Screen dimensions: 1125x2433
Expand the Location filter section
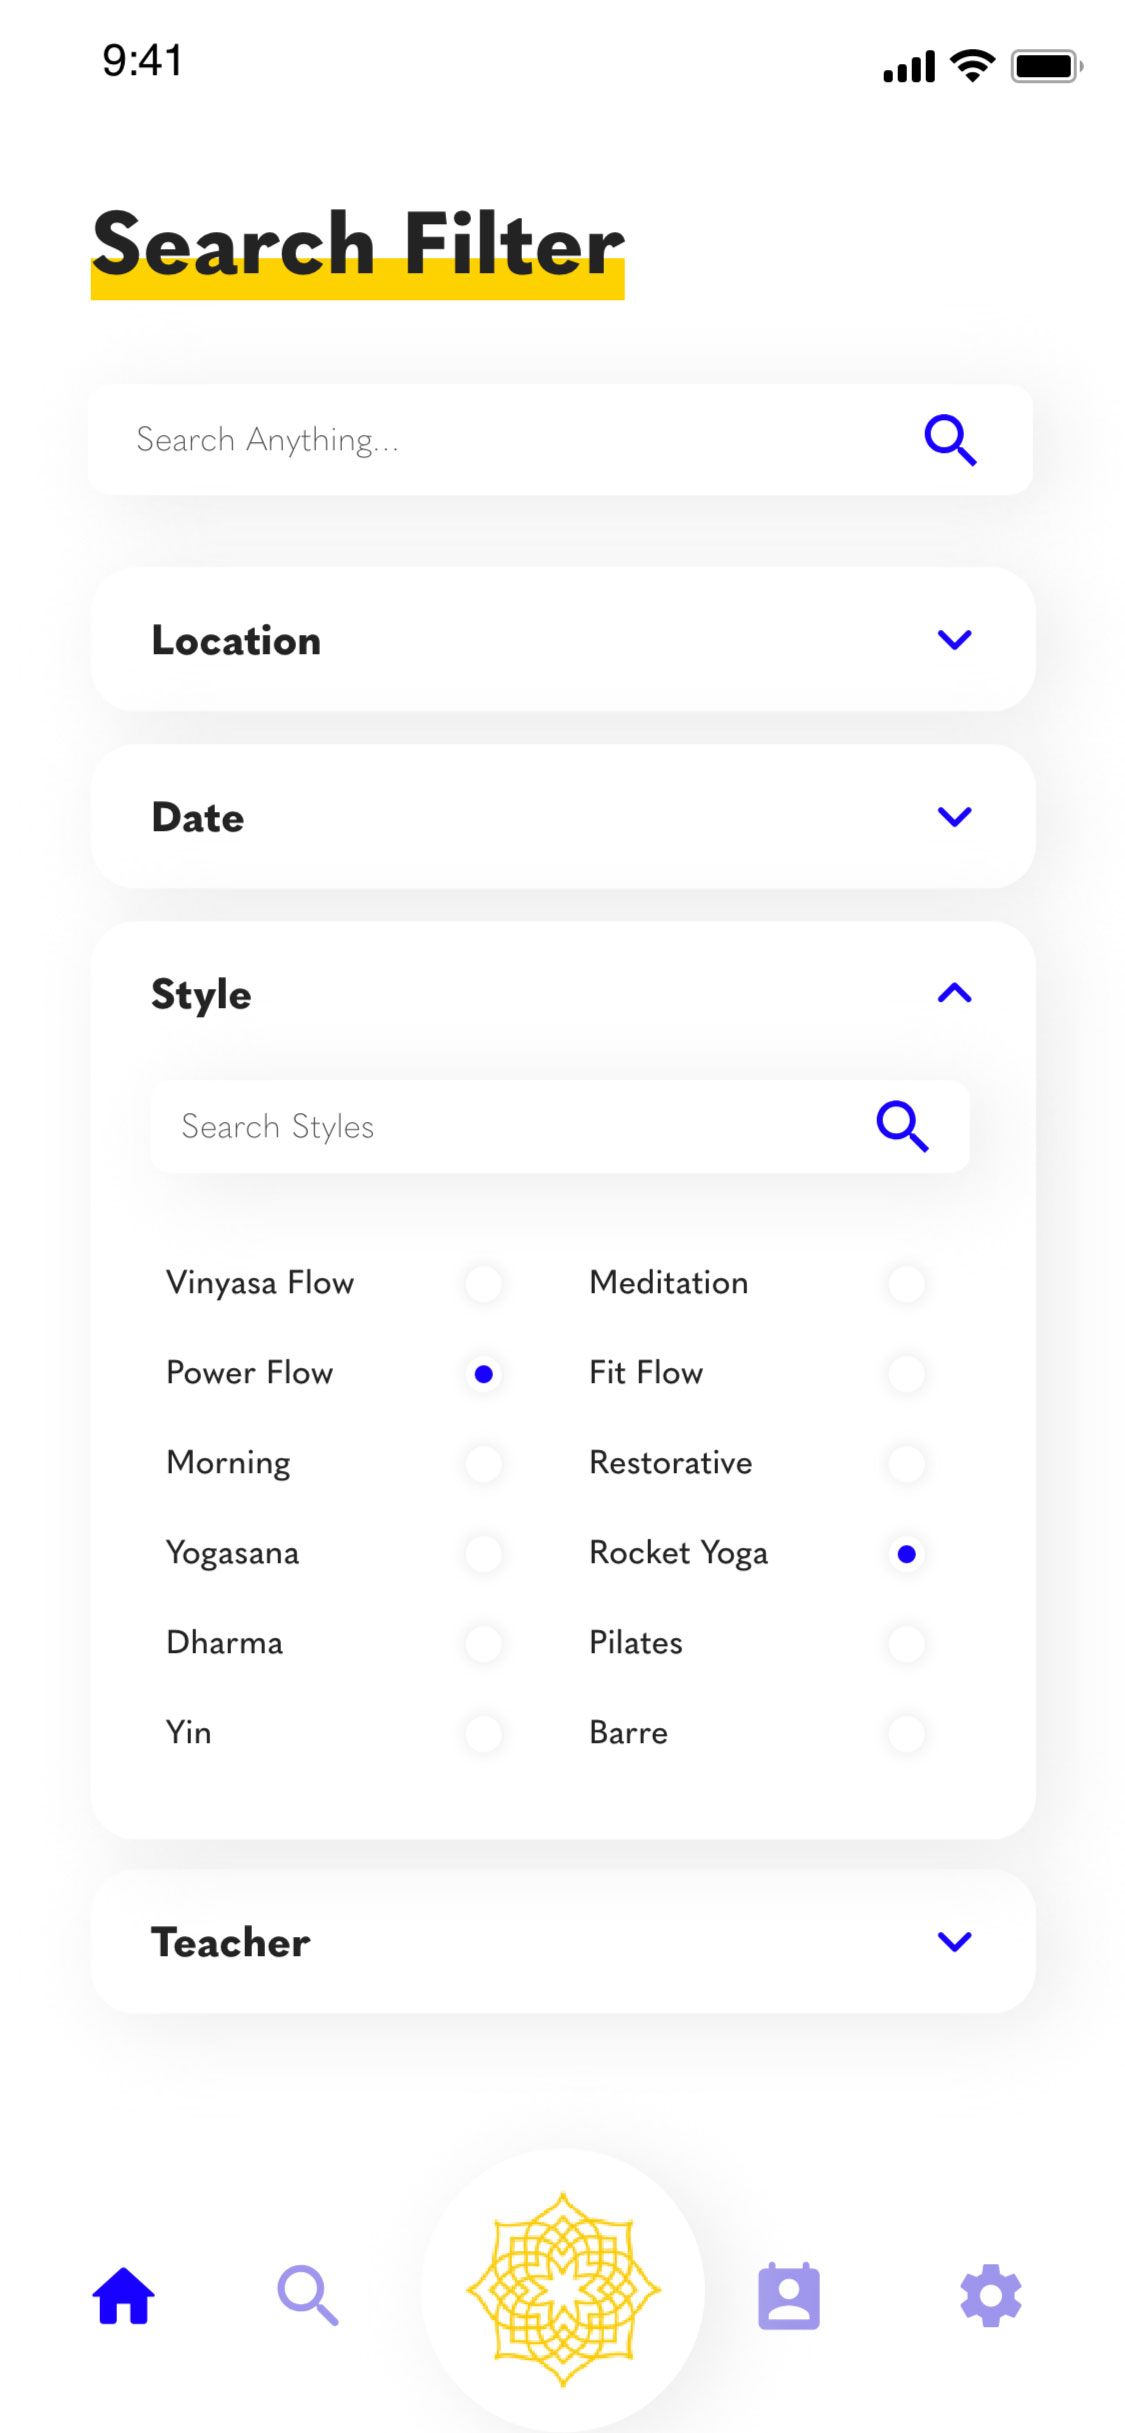954,640
